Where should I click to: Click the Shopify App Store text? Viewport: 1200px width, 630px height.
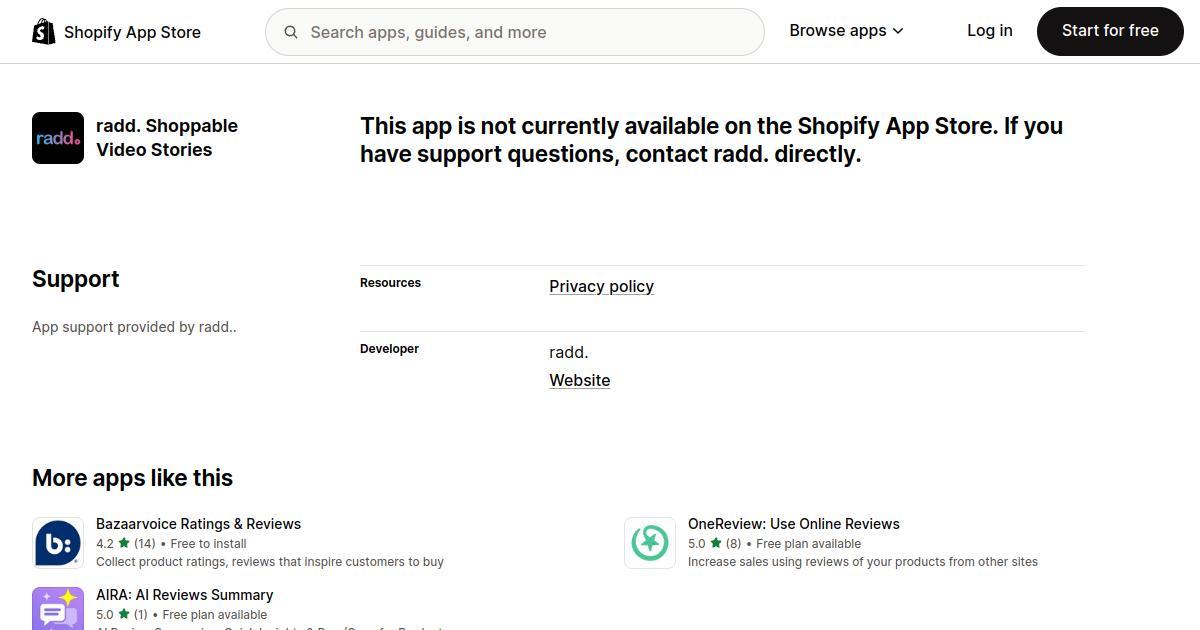[x=132, y=32]
